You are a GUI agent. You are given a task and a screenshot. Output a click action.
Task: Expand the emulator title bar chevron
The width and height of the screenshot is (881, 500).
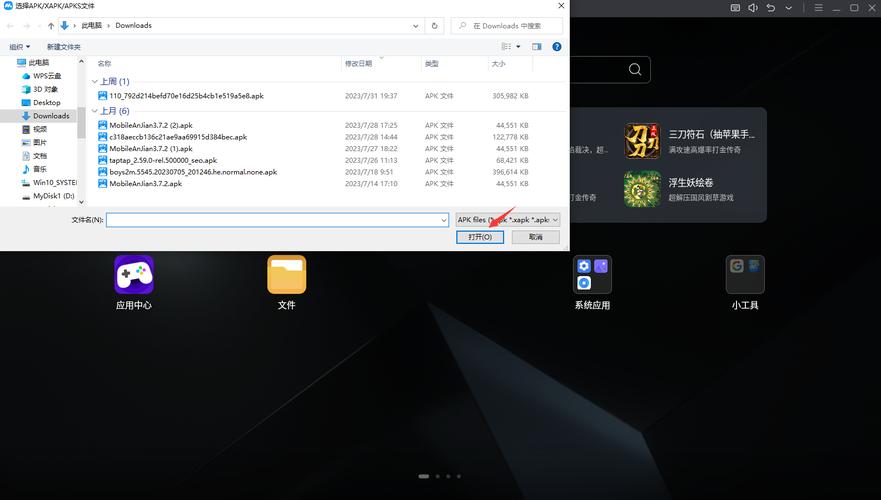tap(789, 8)
